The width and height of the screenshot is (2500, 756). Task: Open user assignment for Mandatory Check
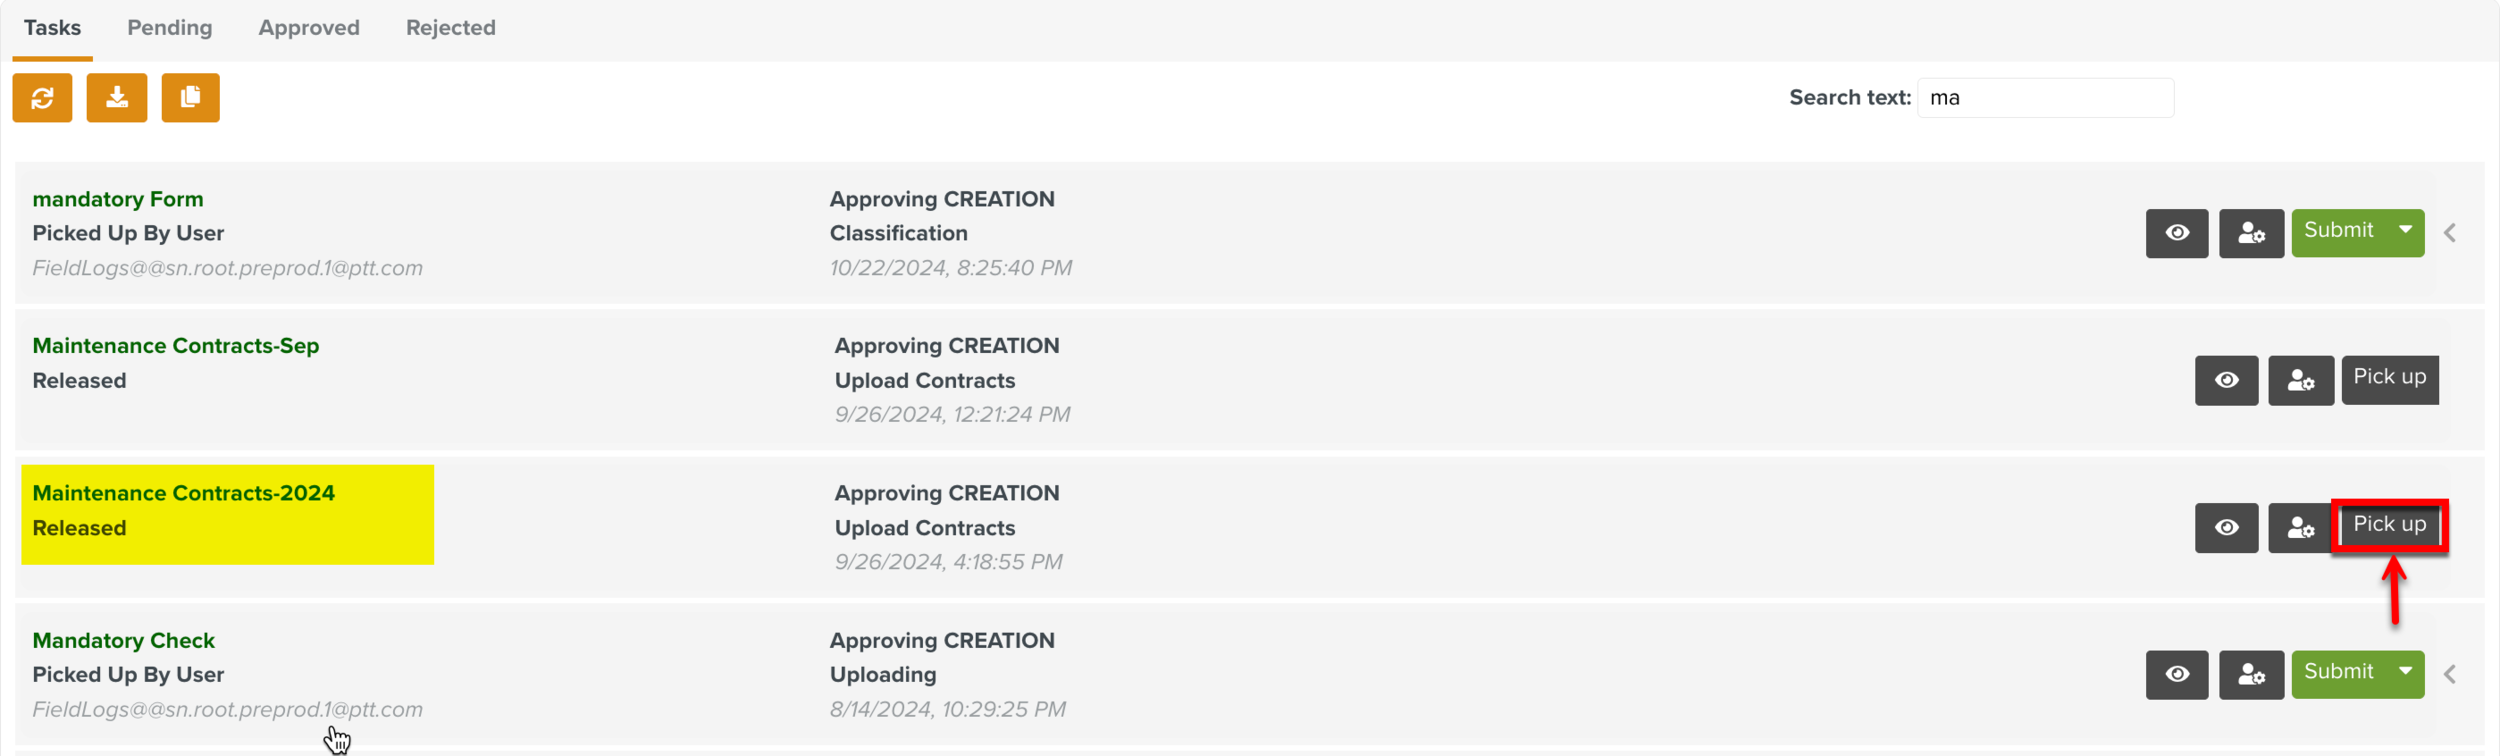pyautogui.click(x=2250, y=674)
